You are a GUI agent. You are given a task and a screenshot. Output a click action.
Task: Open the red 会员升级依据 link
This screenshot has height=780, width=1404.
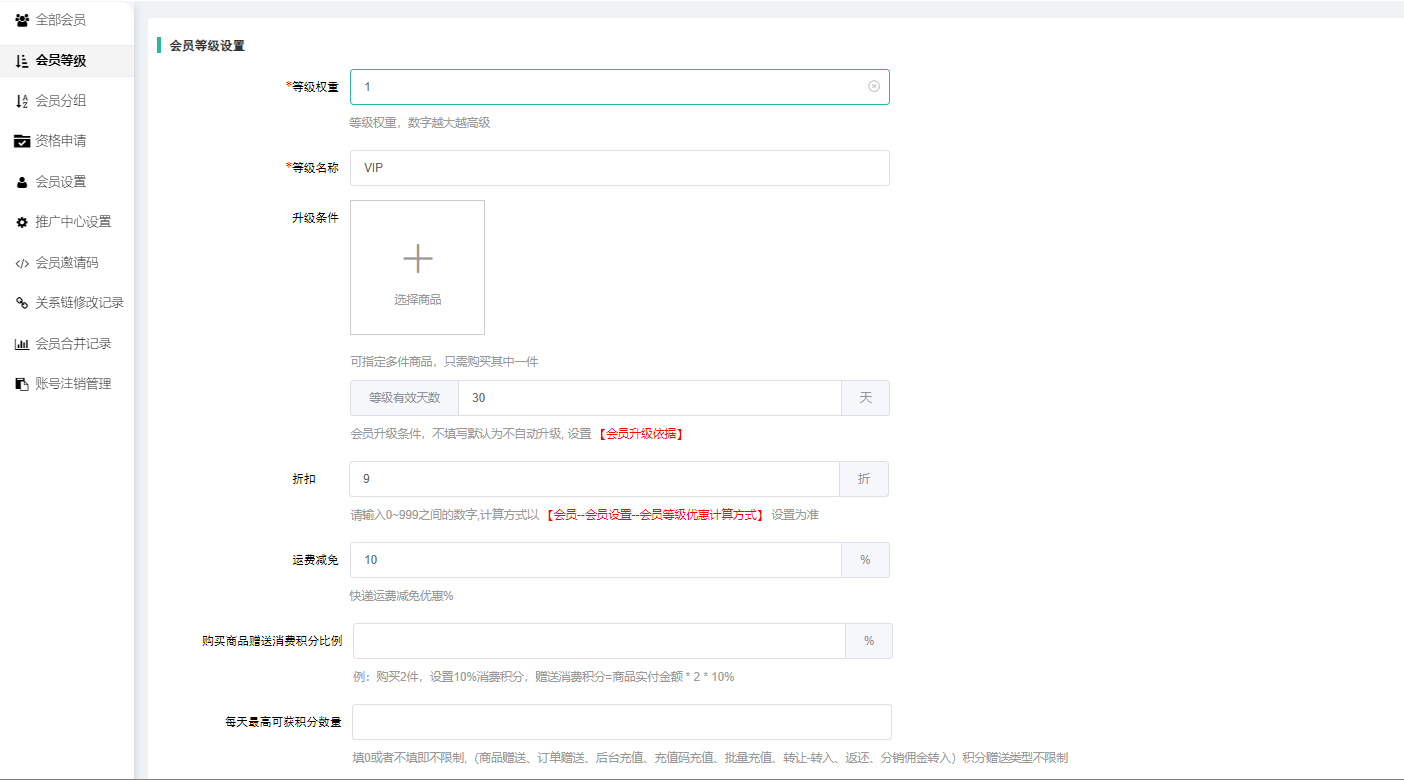[641, 434]
